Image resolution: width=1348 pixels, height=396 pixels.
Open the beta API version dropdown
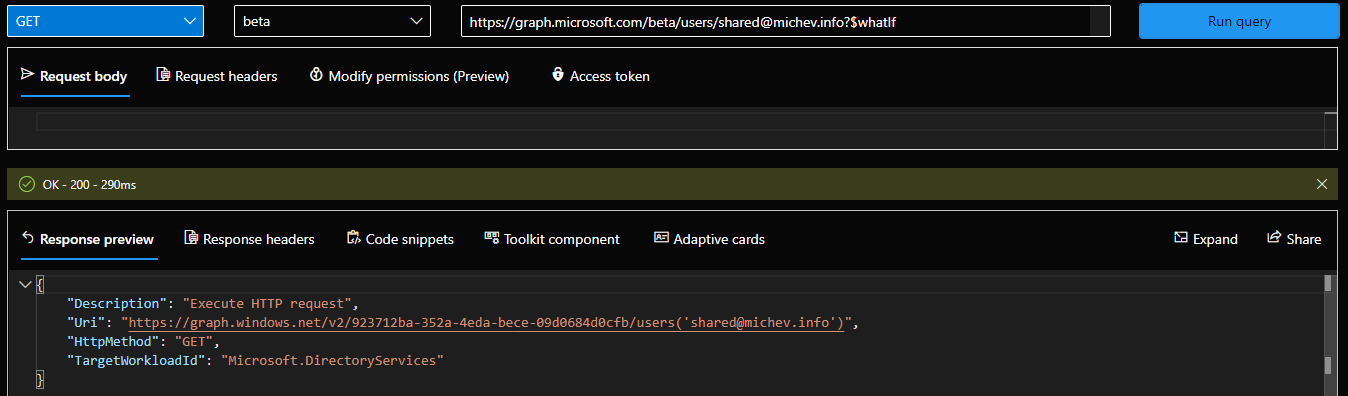coord(332,21)
